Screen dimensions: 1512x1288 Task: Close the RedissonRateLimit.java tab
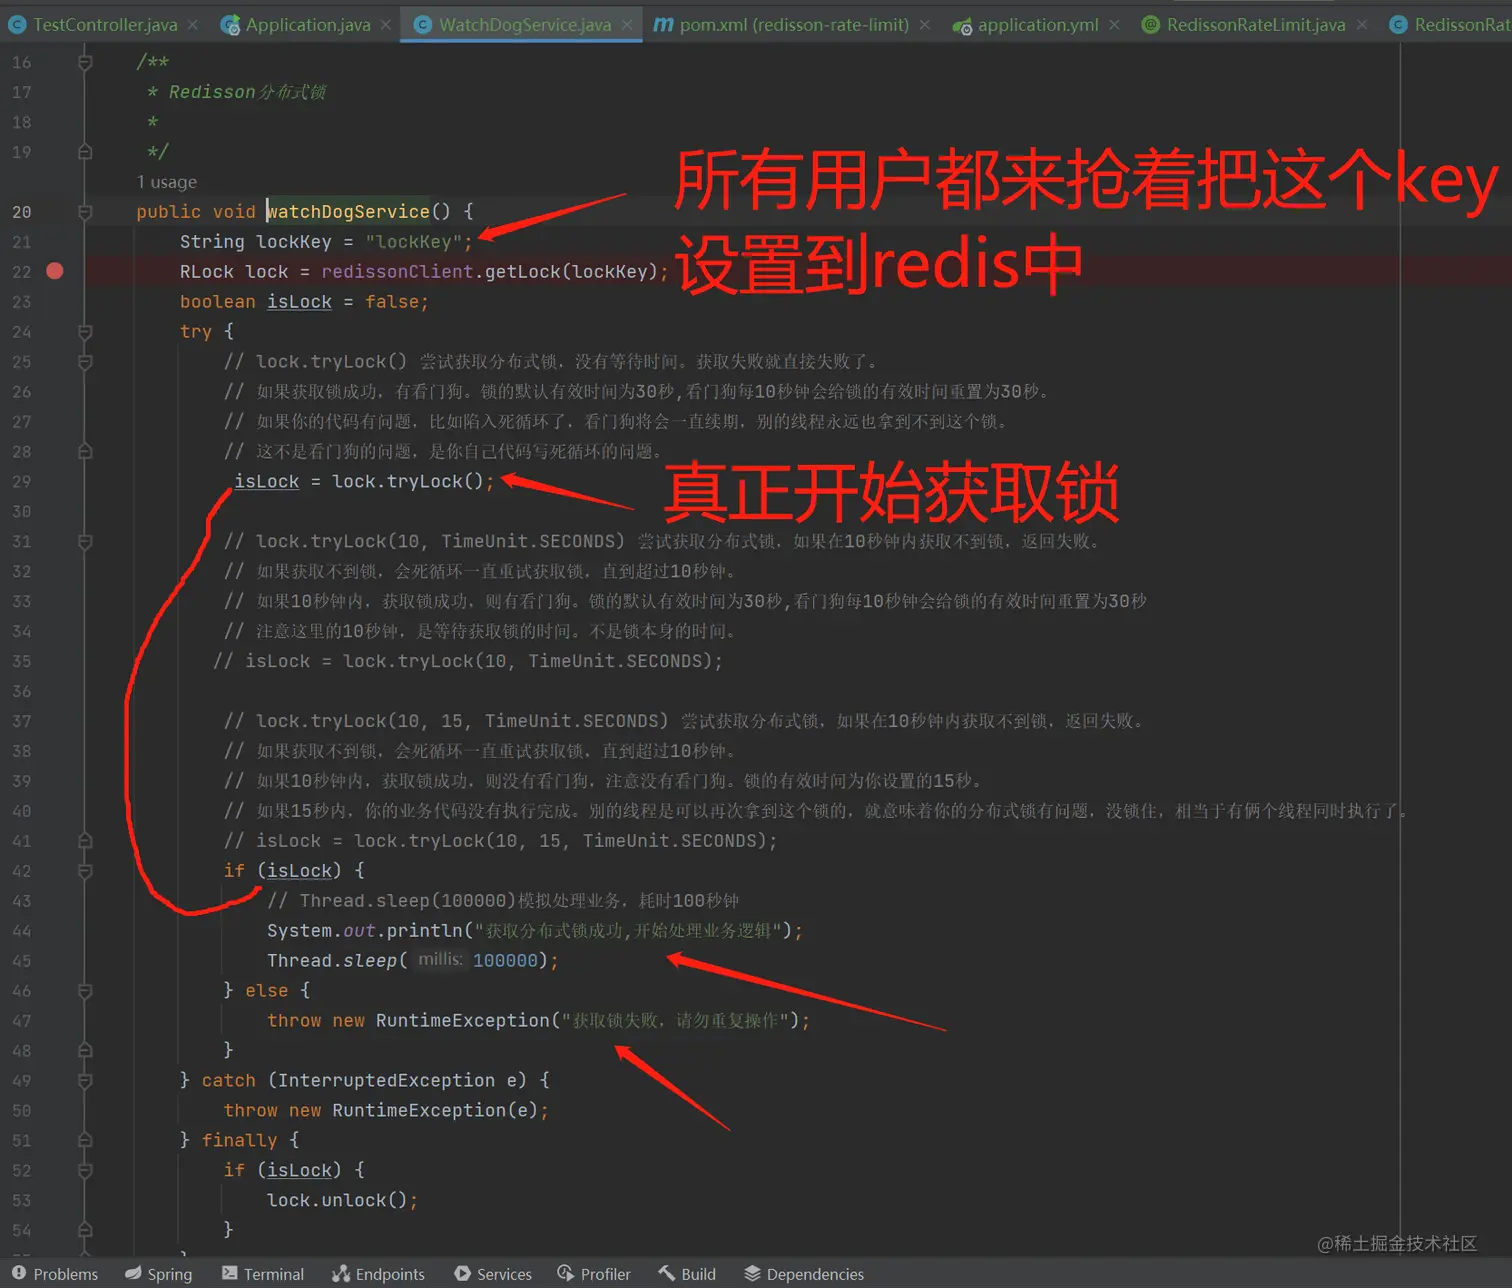tap(1361, 25)
